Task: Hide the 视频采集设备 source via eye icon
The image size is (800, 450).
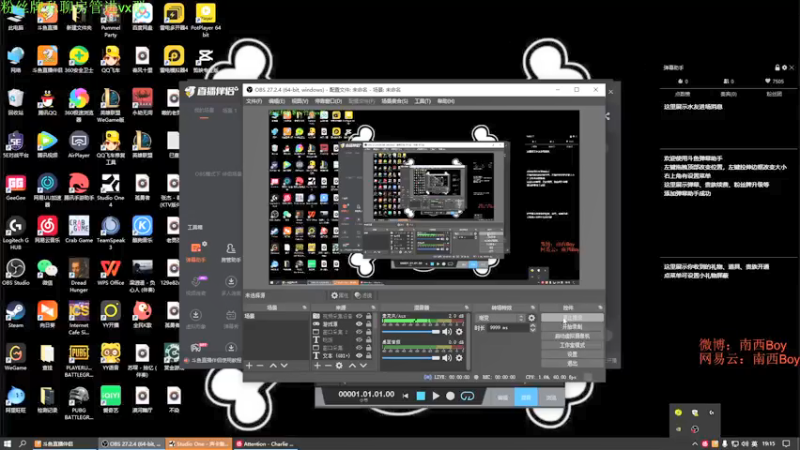Action: pos(359,316)
